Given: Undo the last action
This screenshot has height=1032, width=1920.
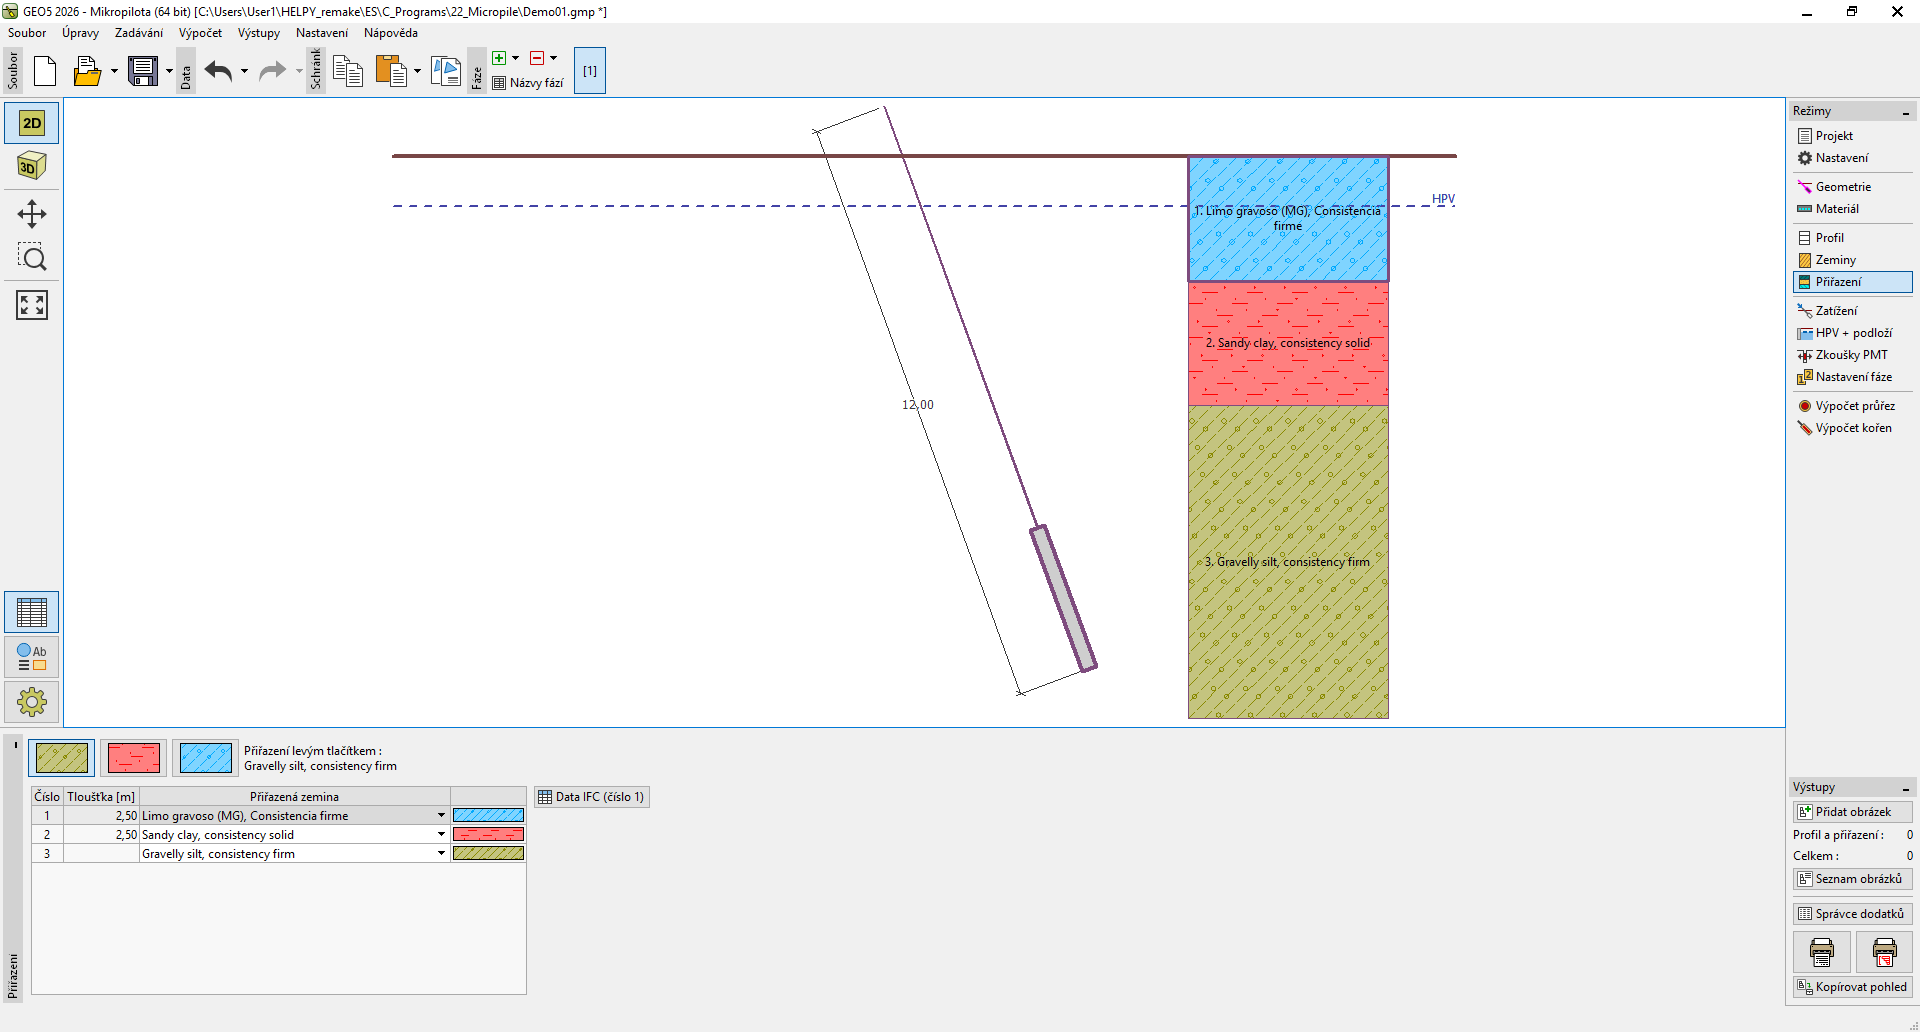Looking at the screenshot, I should pos(218,71).
